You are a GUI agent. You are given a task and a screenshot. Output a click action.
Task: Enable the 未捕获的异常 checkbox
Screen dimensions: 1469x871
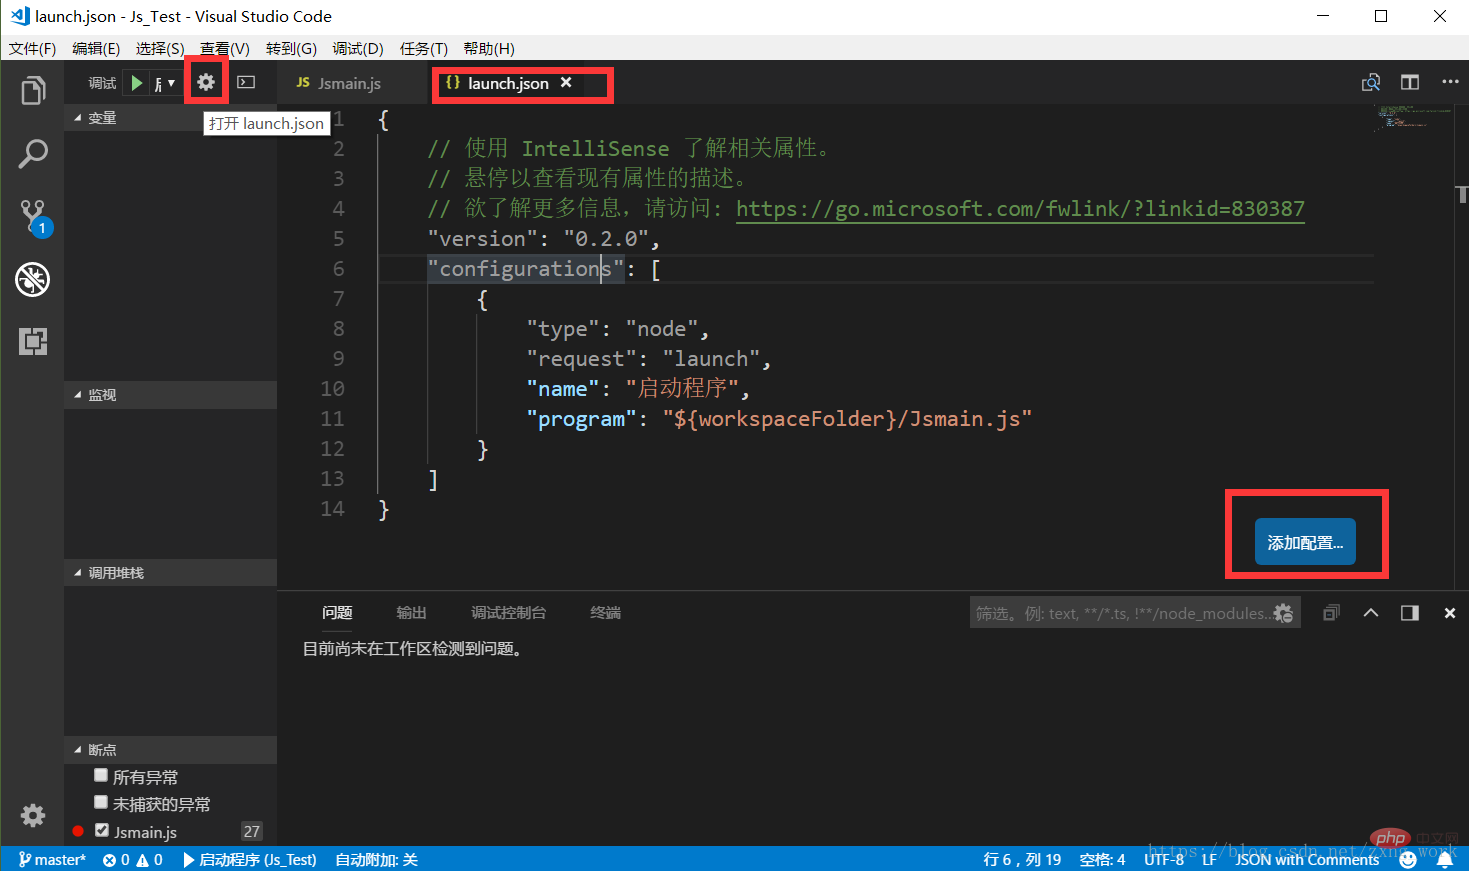point(100,802)
